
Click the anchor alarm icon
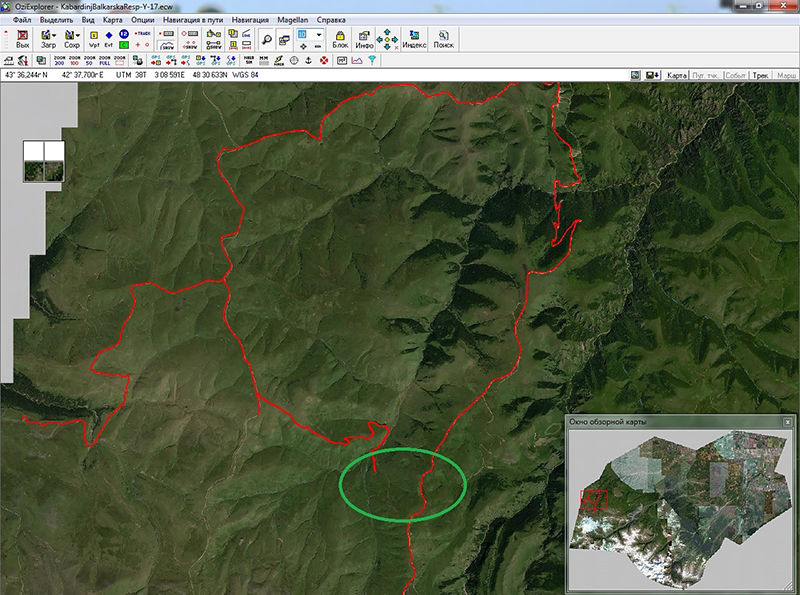[x=308, y=60]
